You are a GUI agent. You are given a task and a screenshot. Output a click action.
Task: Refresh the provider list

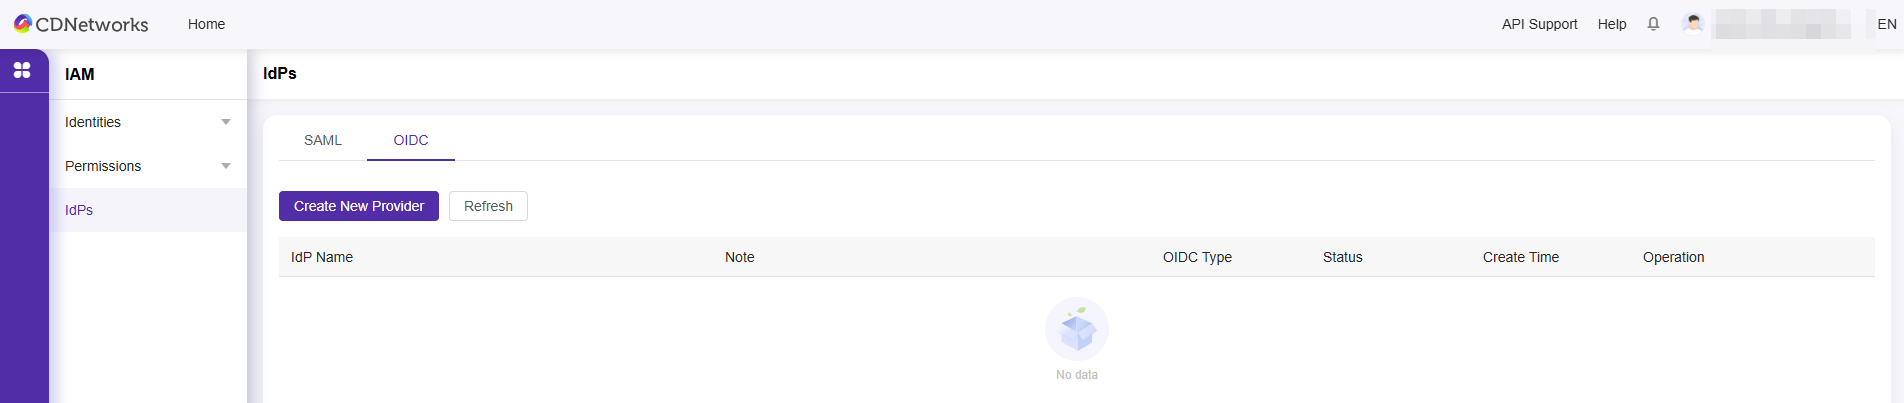tap(488, 206)
